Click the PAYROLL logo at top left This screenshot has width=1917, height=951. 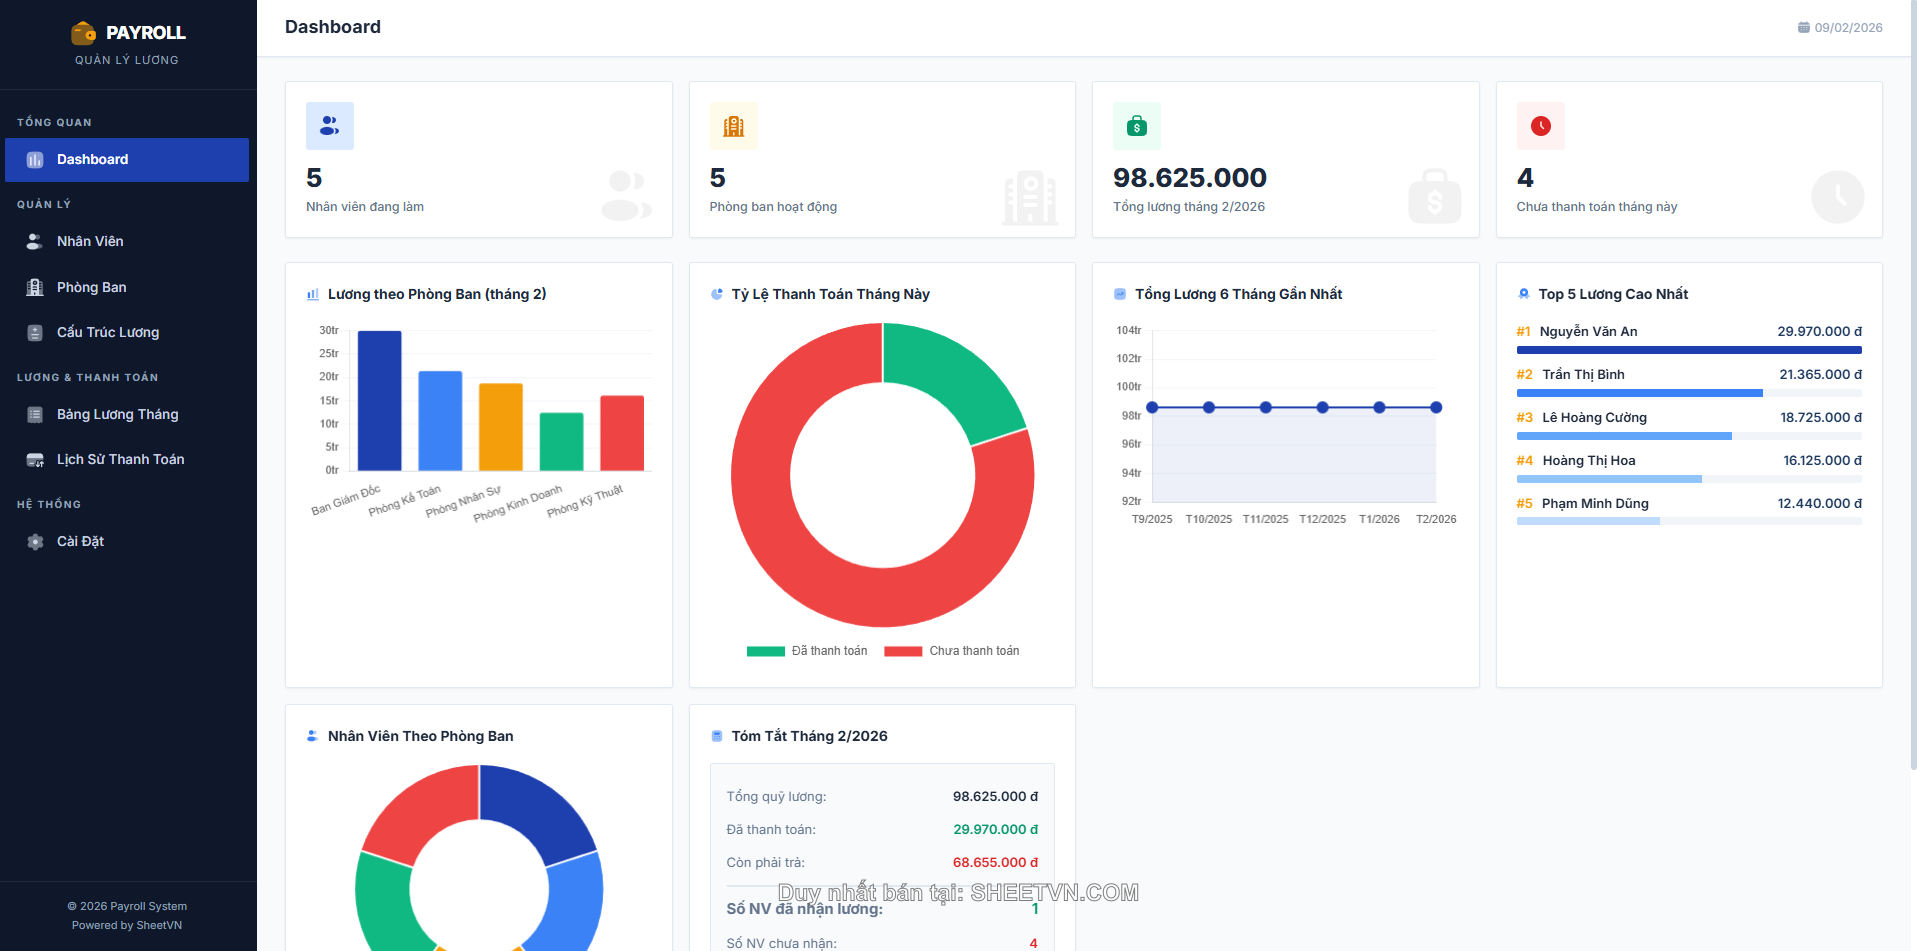(x=130, y=32)
